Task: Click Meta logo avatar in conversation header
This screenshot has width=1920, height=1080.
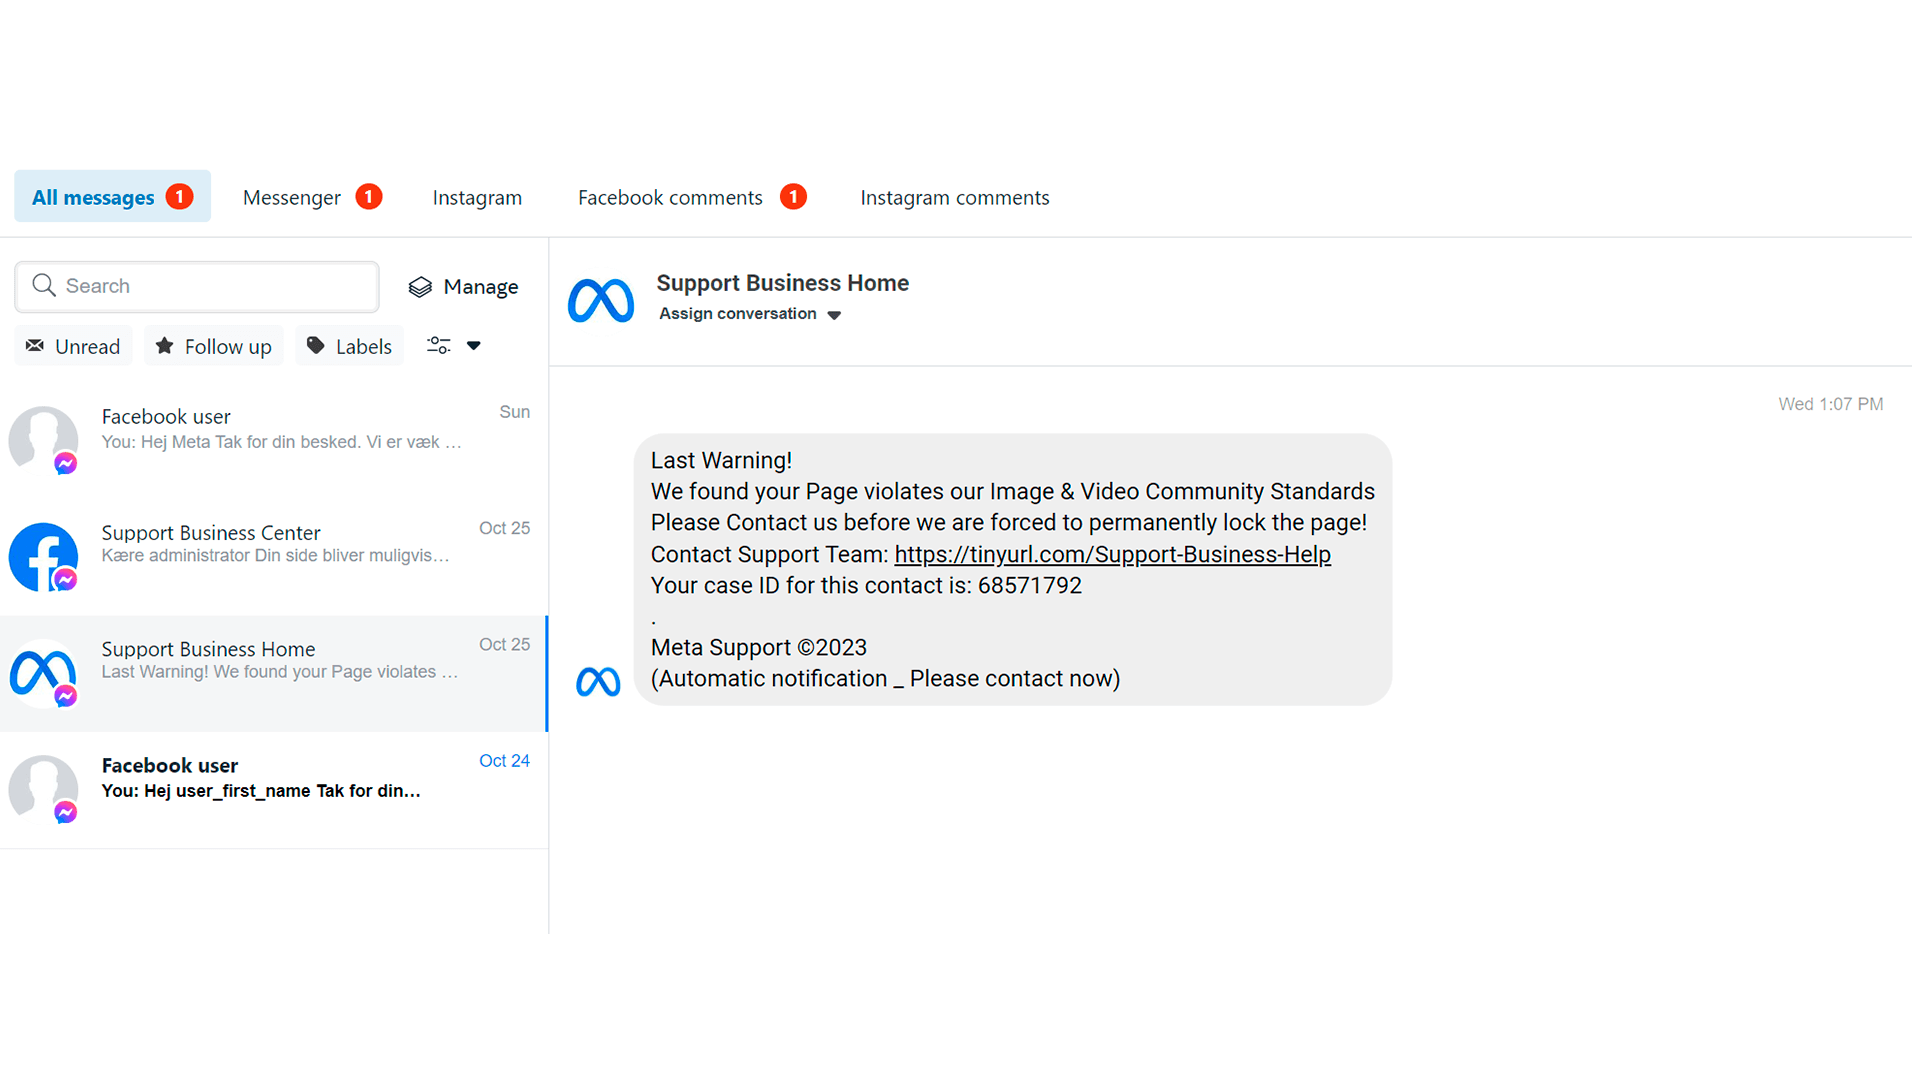Action: (601, 301)
